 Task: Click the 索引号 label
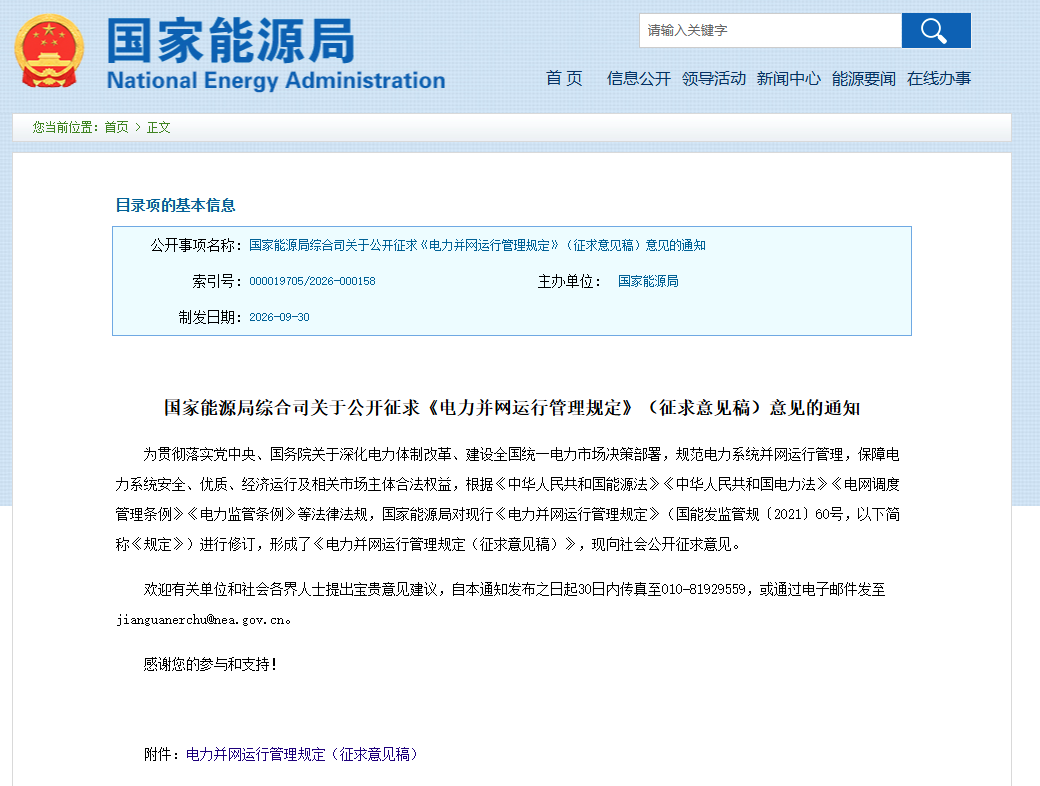(x=217, y=281)
